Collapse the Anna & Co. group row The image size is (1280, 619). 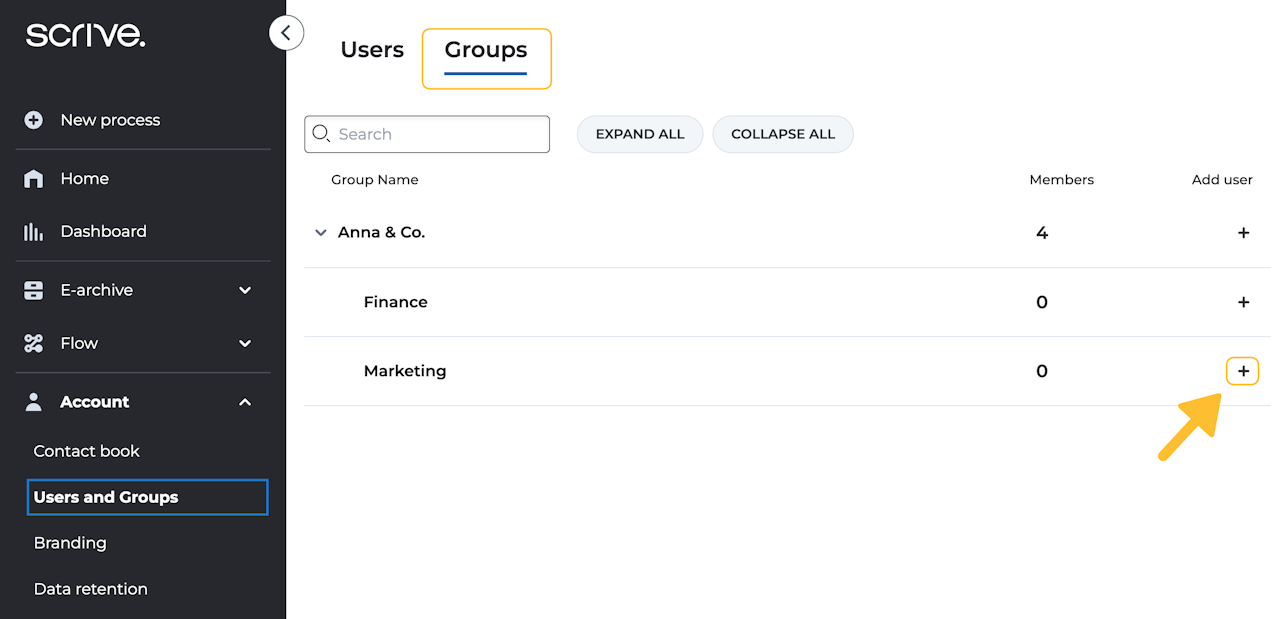(321, 233)
